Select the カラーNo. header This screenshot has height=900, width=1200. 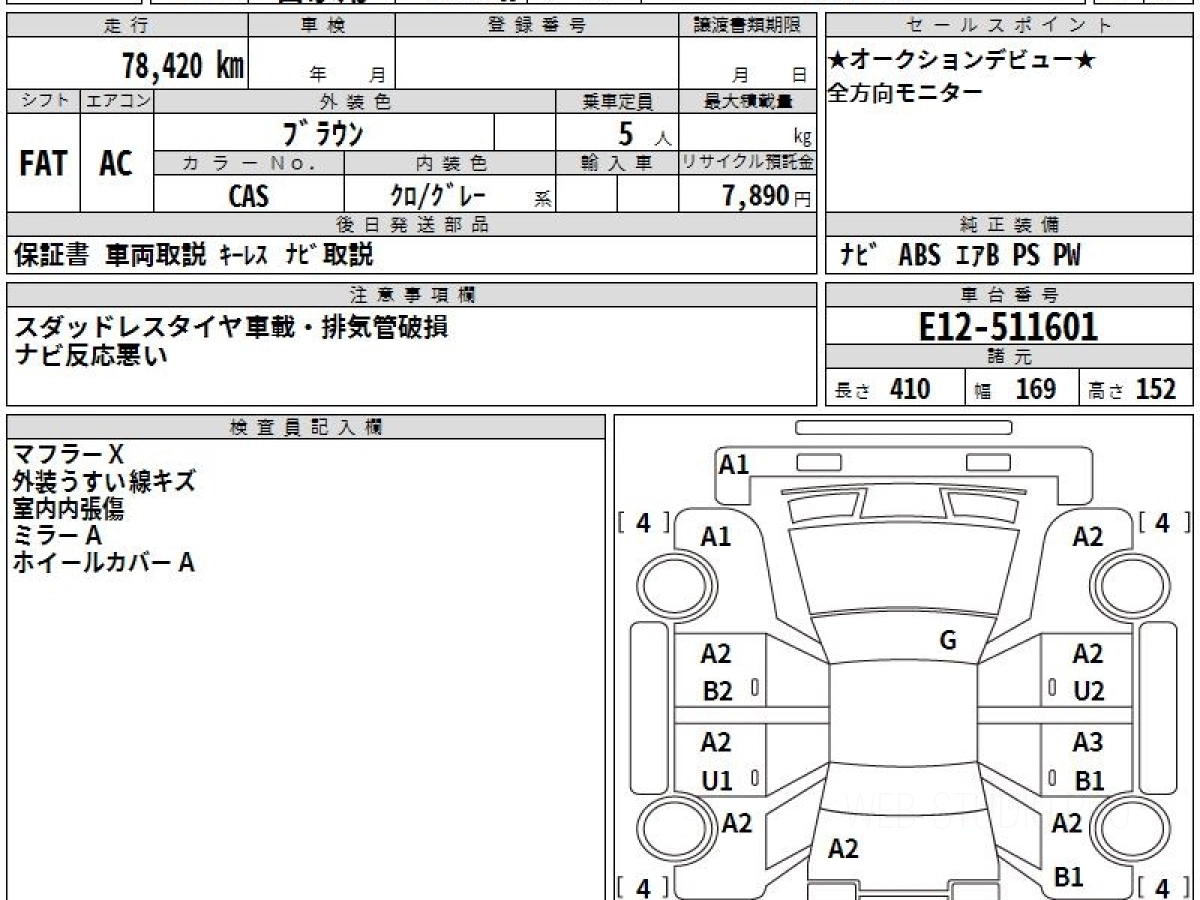pos(249,163)
